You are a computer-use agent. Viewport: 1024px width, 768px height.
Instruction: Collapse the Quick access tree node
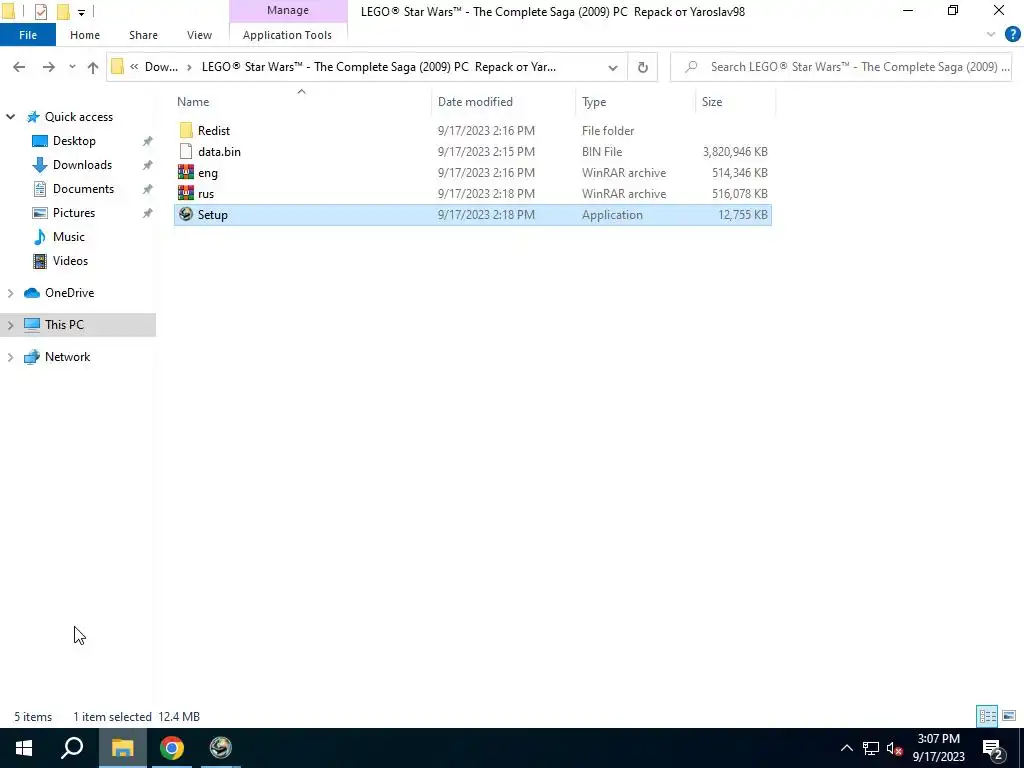10,117
